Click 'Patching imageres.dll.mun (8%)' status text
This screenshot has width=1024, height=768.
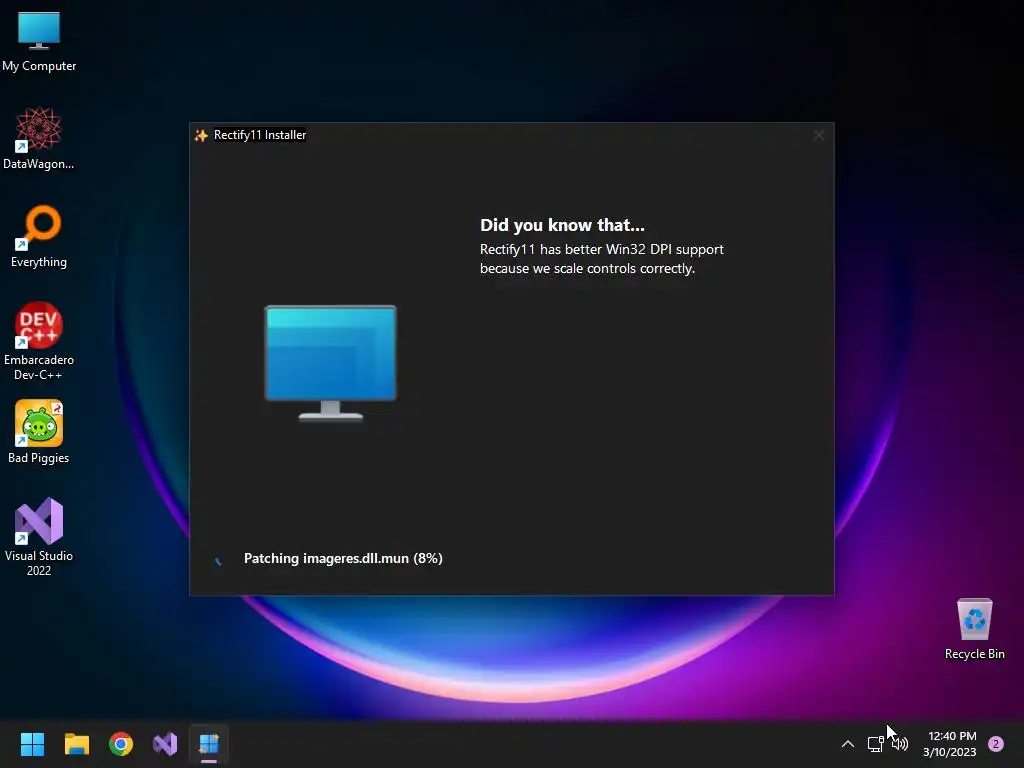pyautogui.click(x=343, y=558)
